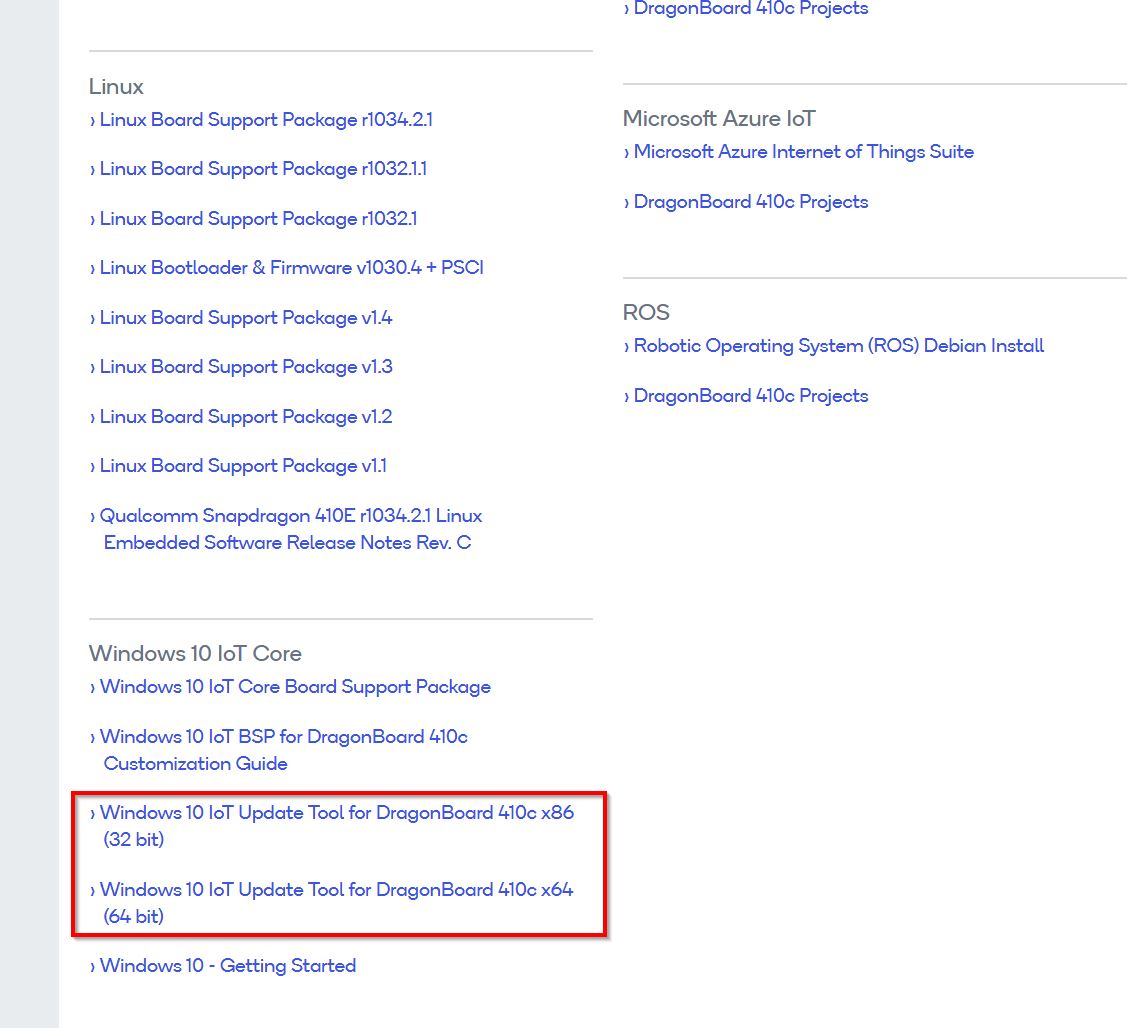Viewport: 1140px width, 1028px height.
Task: Open Linux Board Support Package r1032.1 link
Action: pos(258,219)
